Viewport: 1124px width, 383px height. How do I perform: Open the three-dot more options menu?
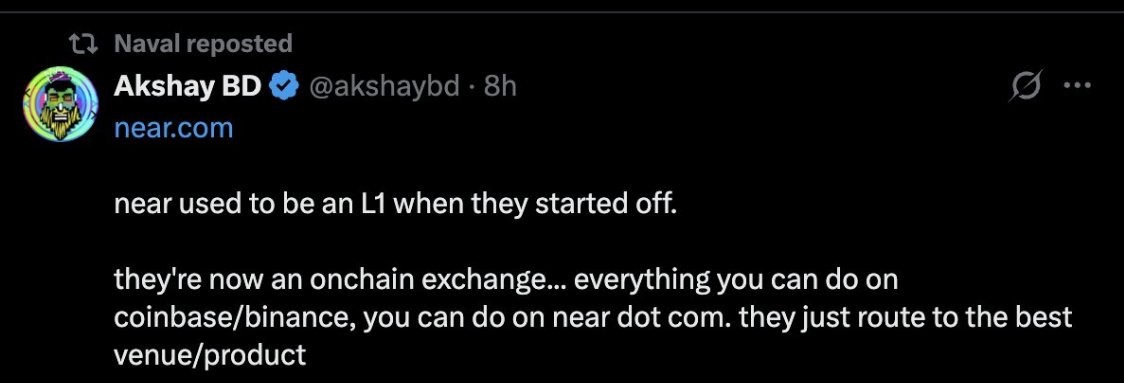pyautogui.click(x=1077, y=86)
